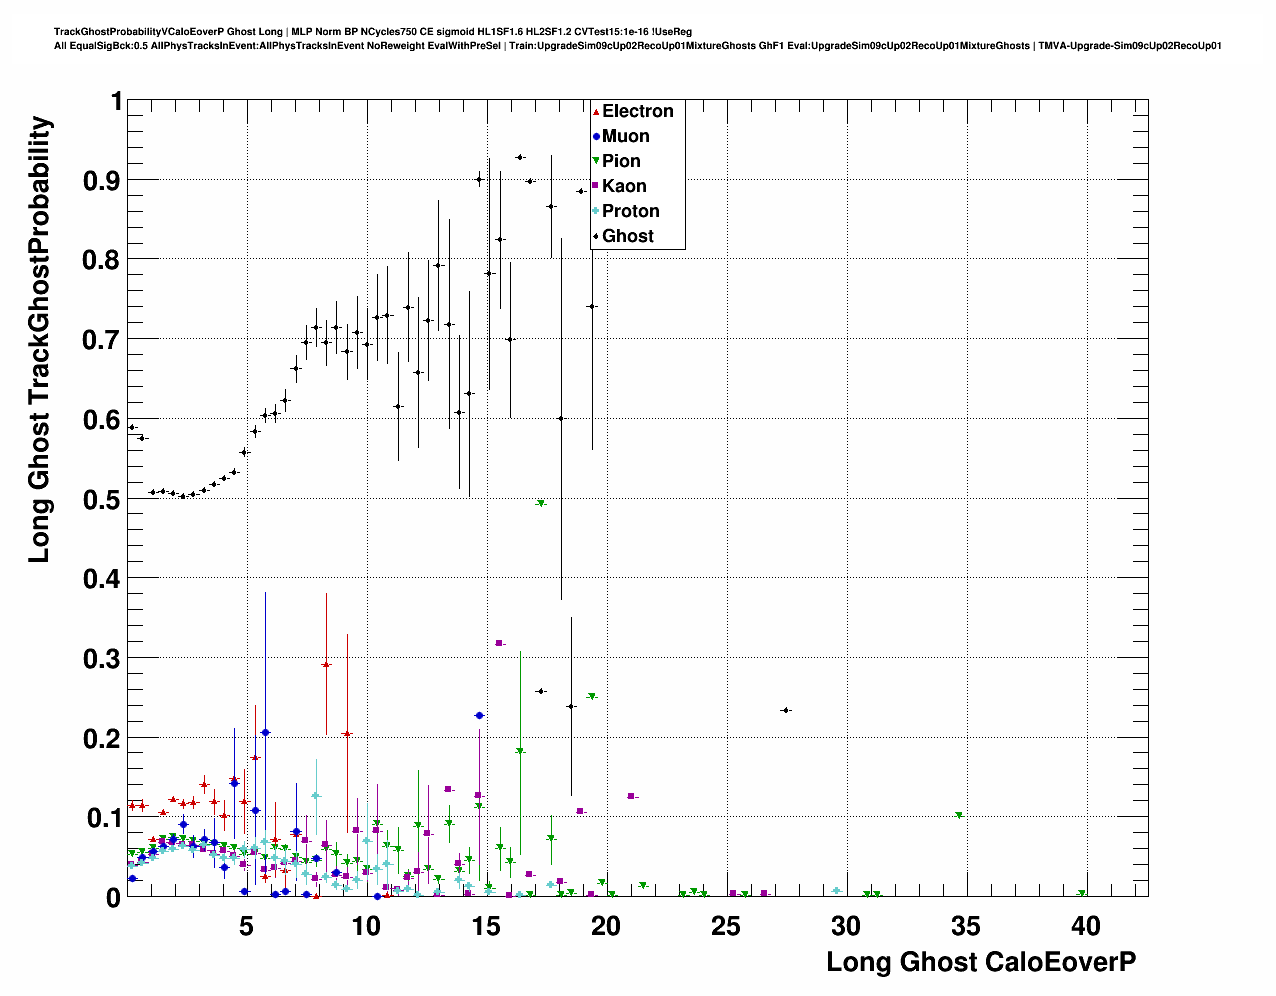Image resolution: width=1276 pixels, height=996 pixels.
Task: Click the y-axis tick label '0.8'
Action: coord(102,260)
